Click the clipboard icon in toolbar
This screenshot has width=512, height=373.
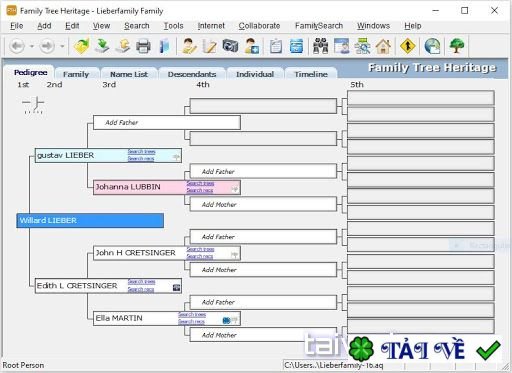point(276,46)
